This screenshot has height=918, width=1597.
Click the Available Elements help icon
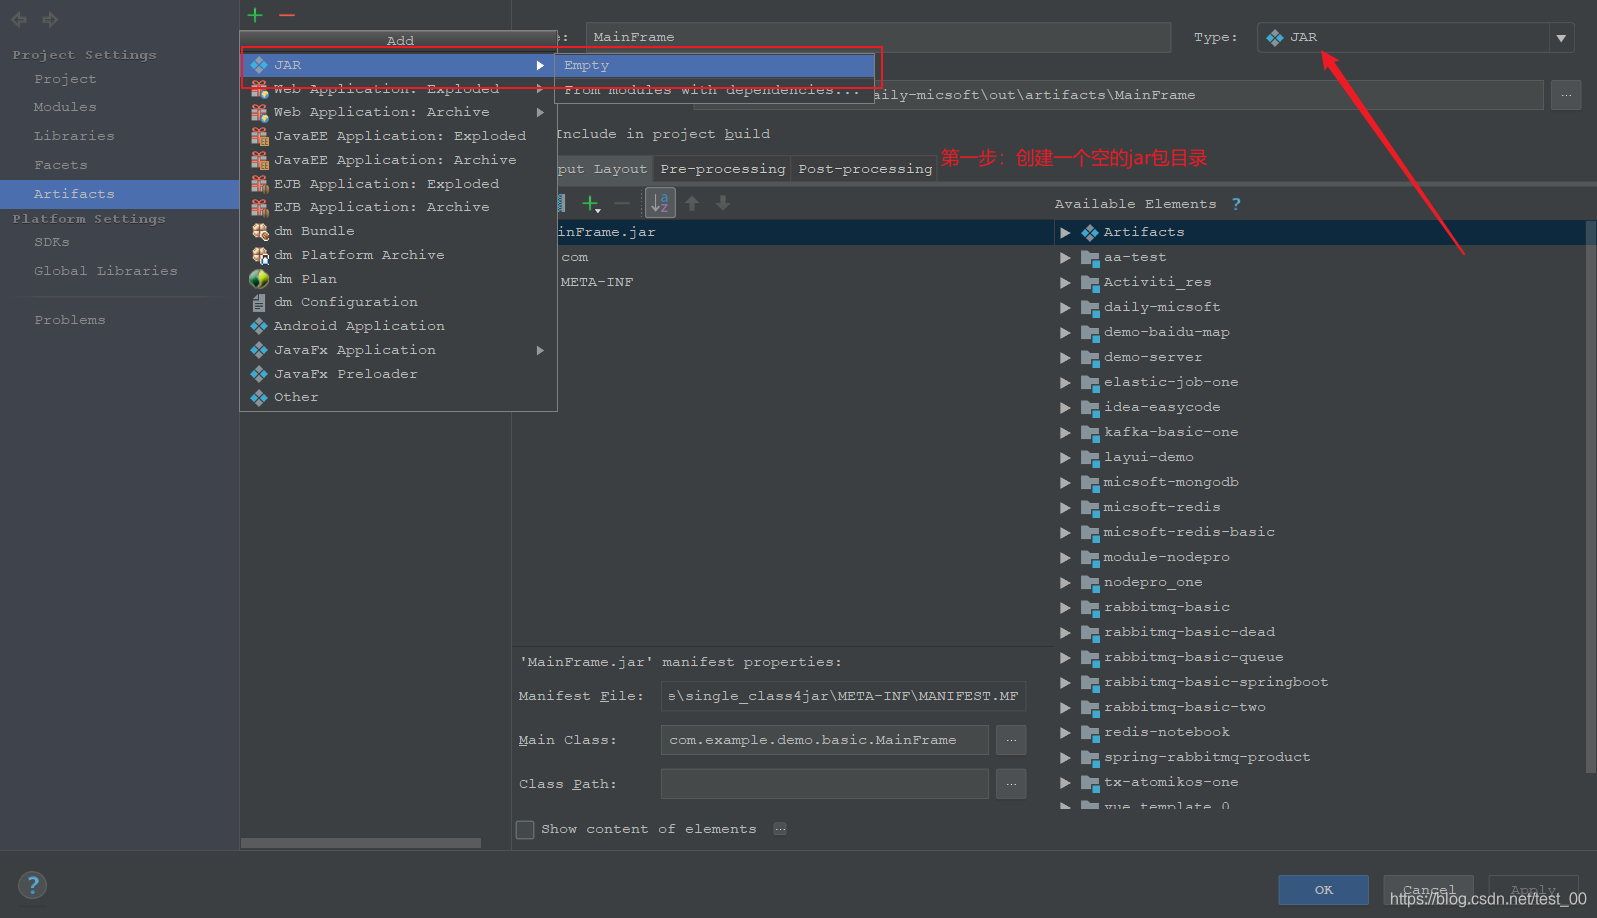point(1236,204)
